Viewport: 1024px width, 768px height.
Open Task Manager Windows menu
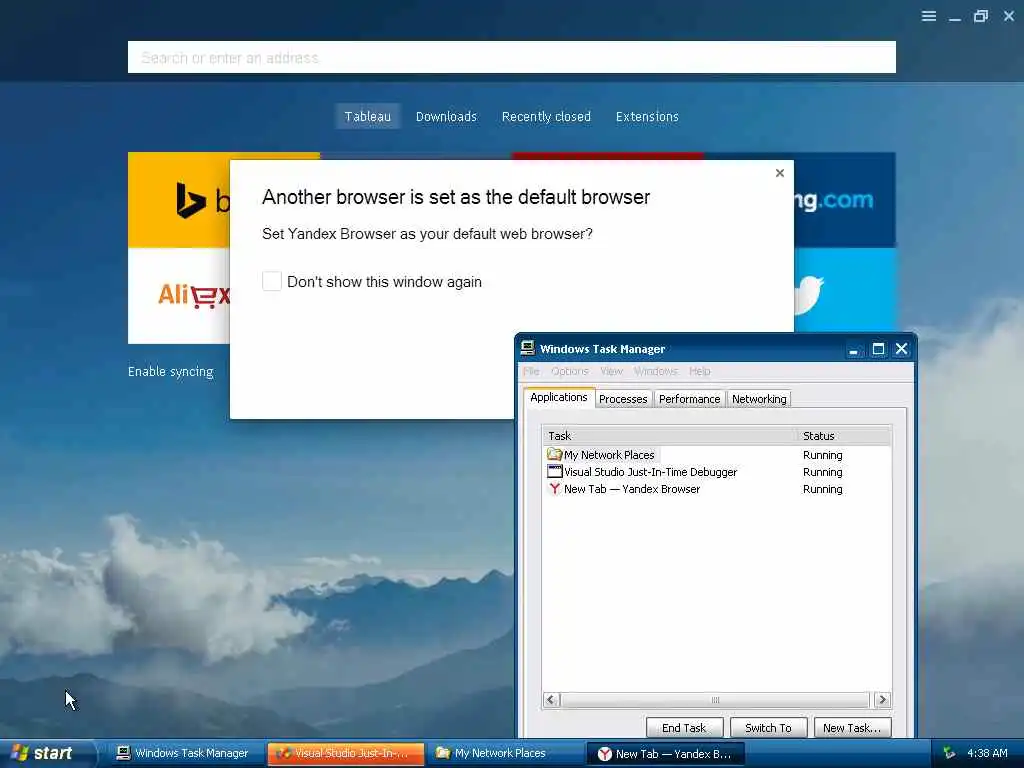point(655,371)
